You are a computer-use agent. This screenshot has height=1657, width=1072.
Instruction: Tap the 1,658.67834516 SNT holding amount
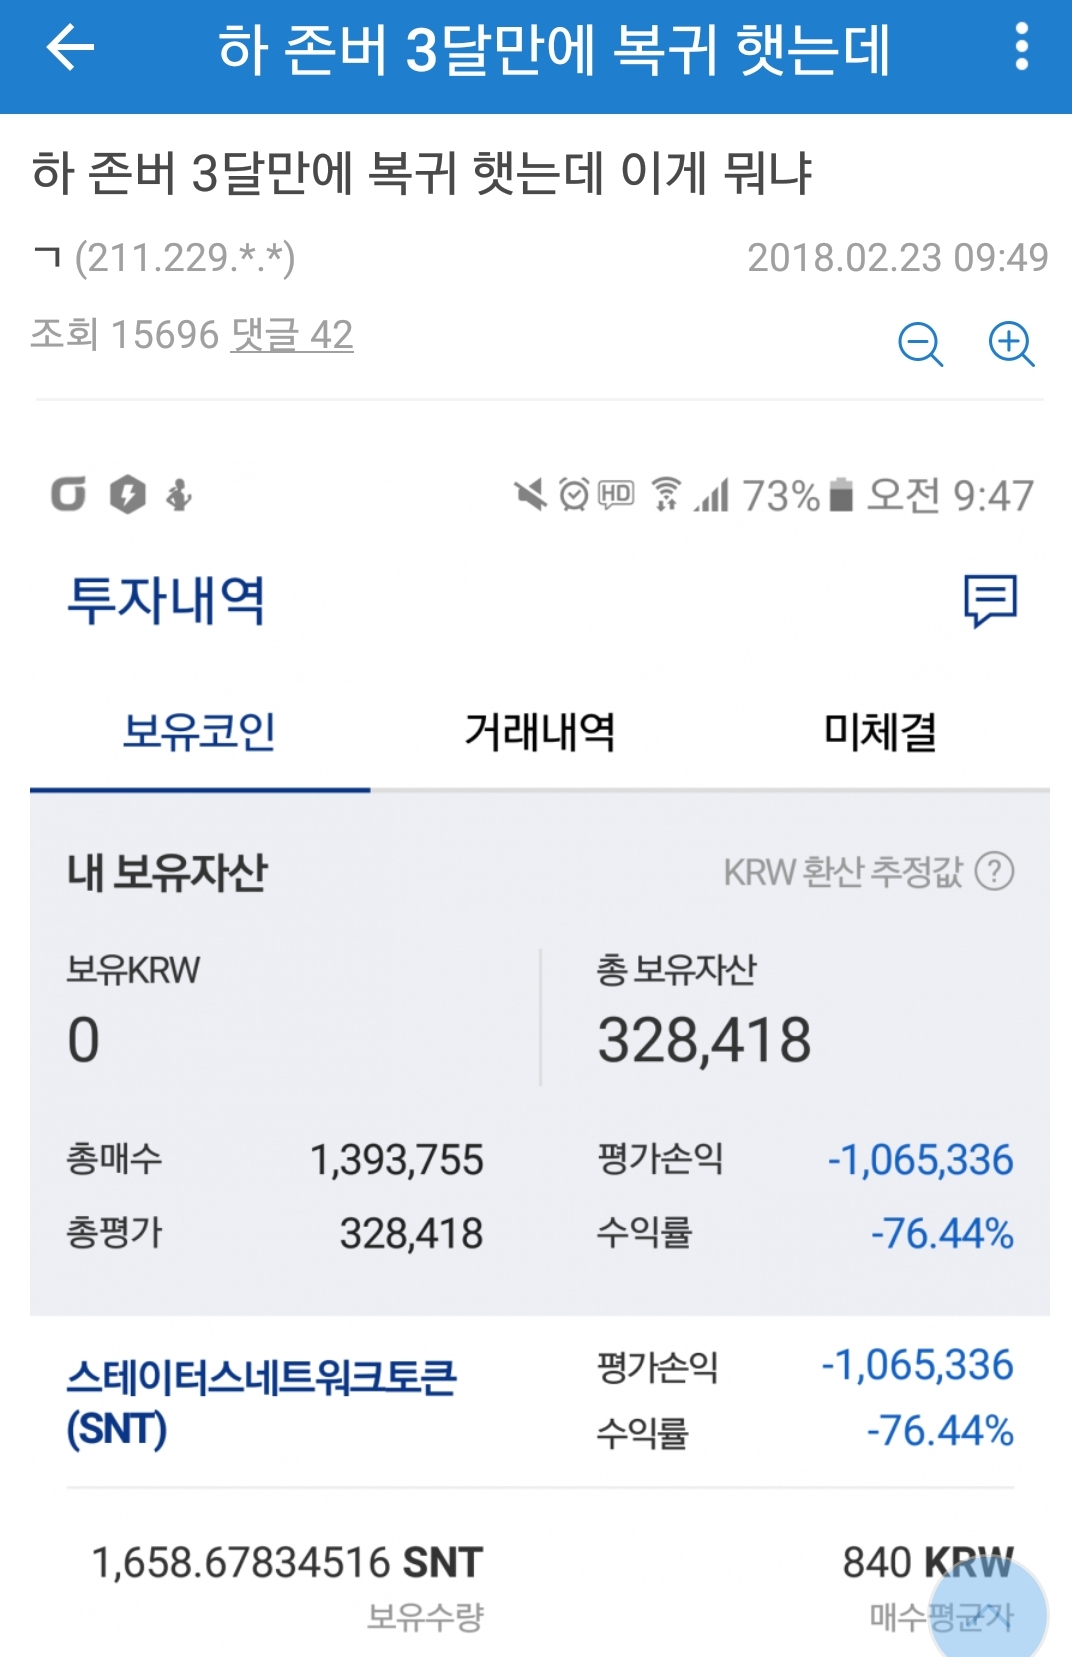click(287, 1562)
